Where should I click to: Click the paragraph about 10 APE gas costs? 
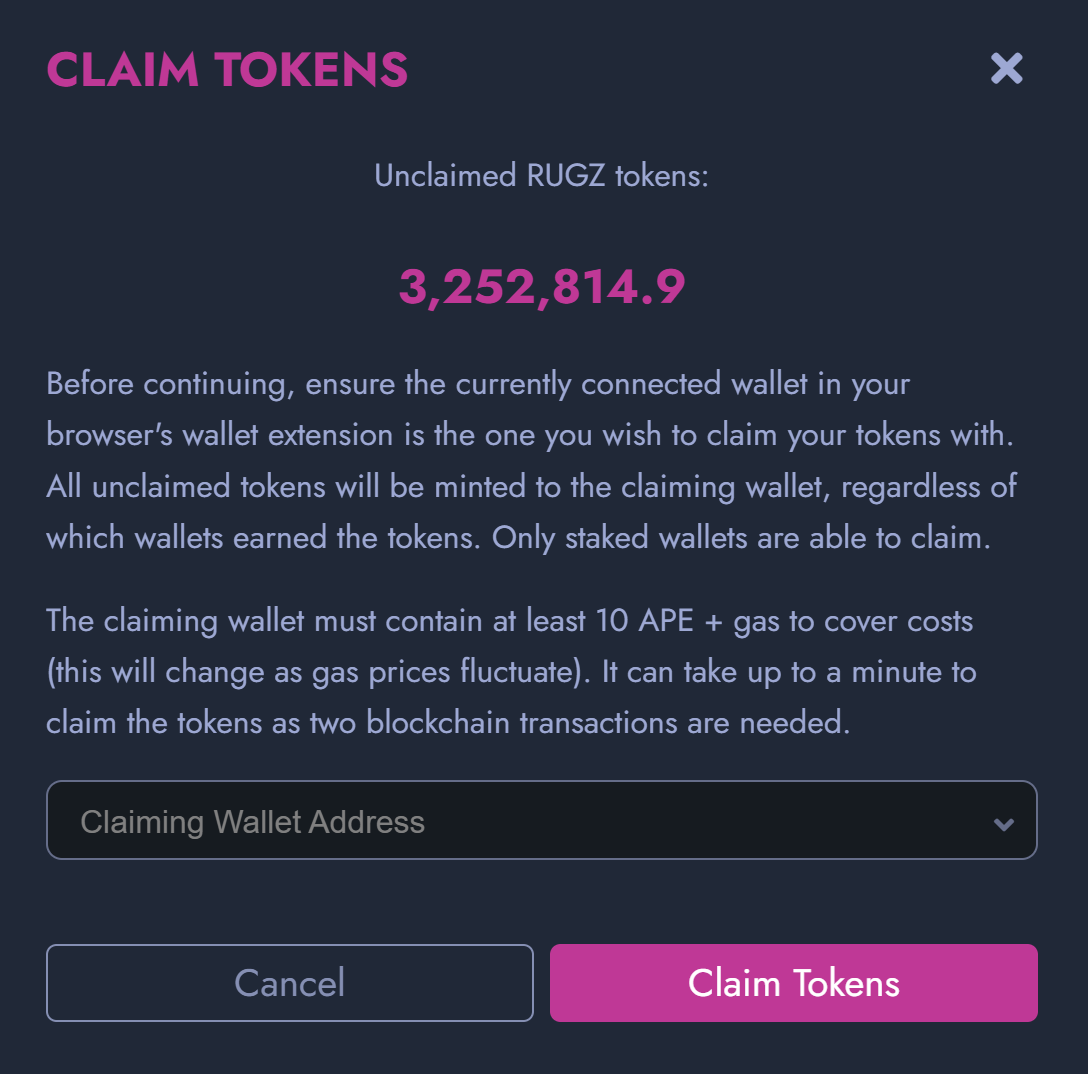coord(510,671)
